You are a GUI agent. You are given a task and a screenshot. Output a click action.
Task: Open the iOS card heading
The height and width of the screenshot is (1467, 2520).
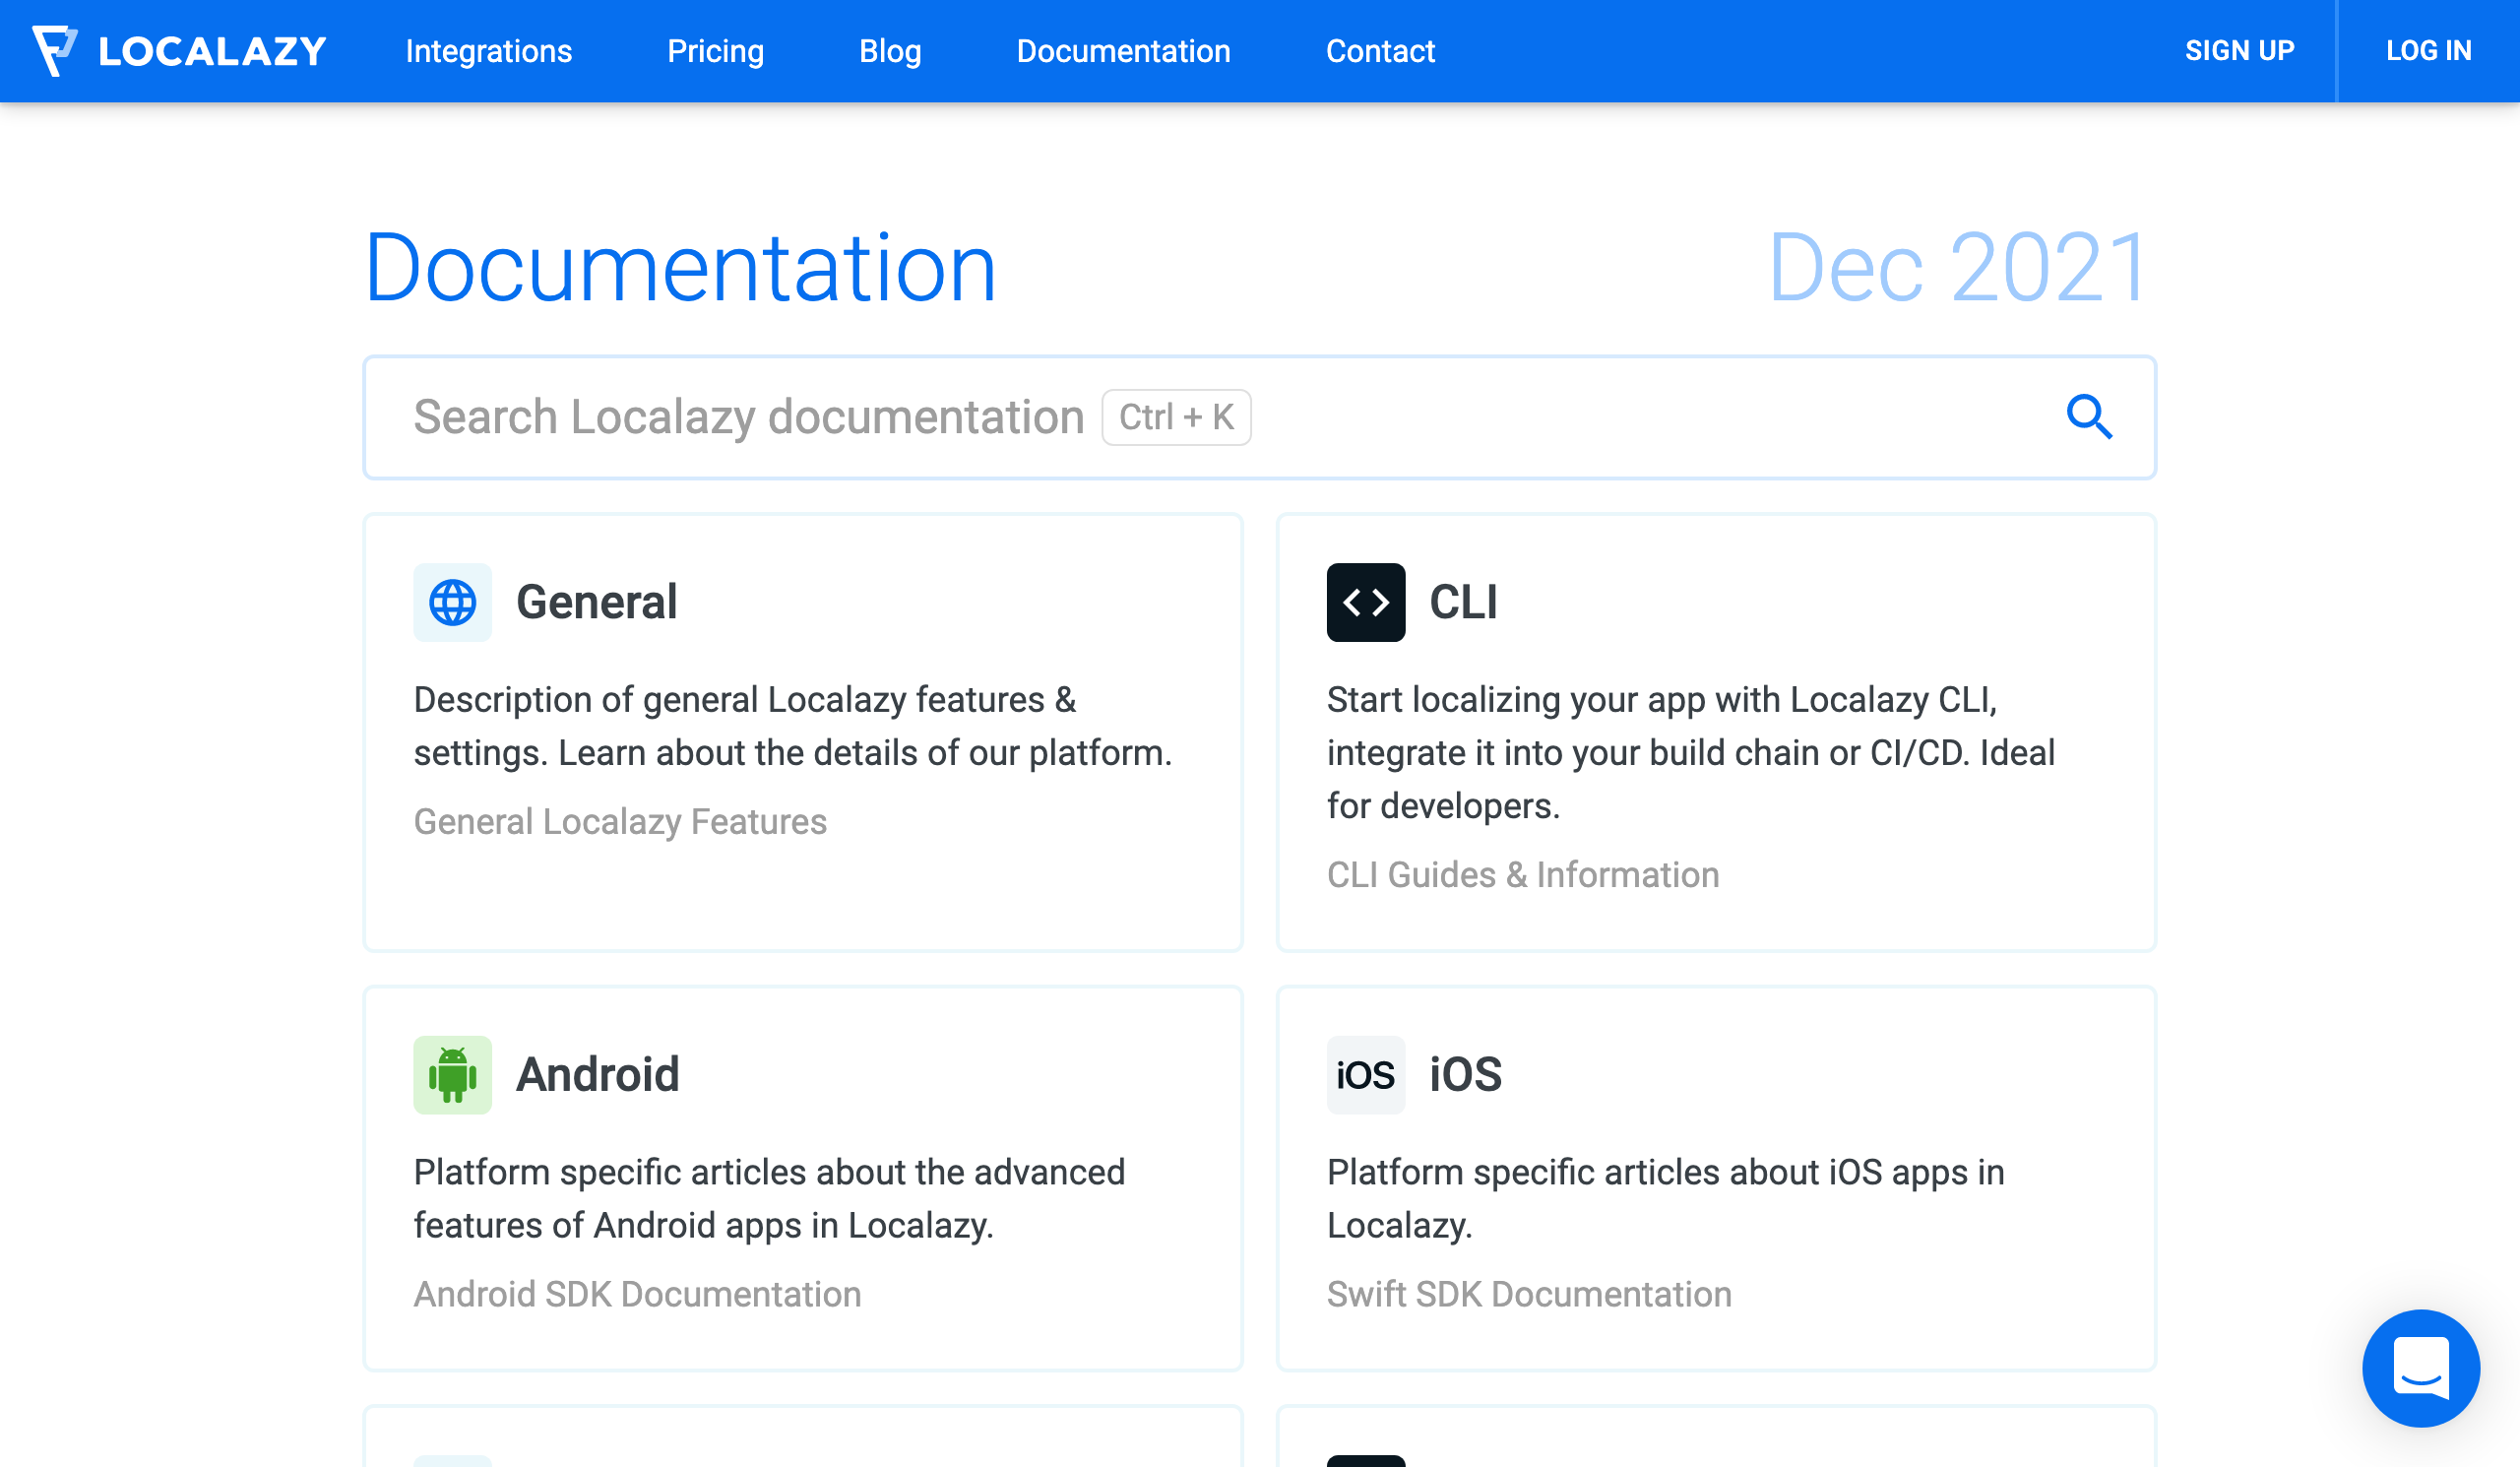[x=1466, y=1075]
